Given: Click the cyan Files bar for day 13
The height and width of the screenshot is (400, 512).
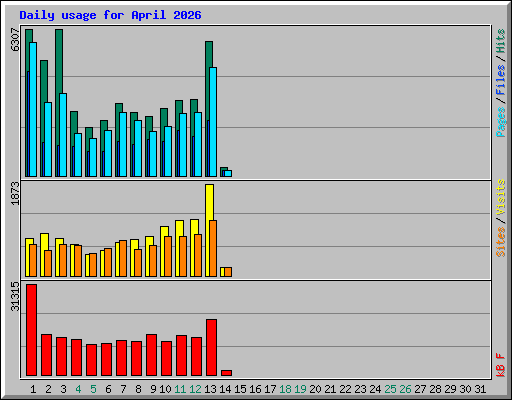Looking at the screenshot, I should (213, 122).
